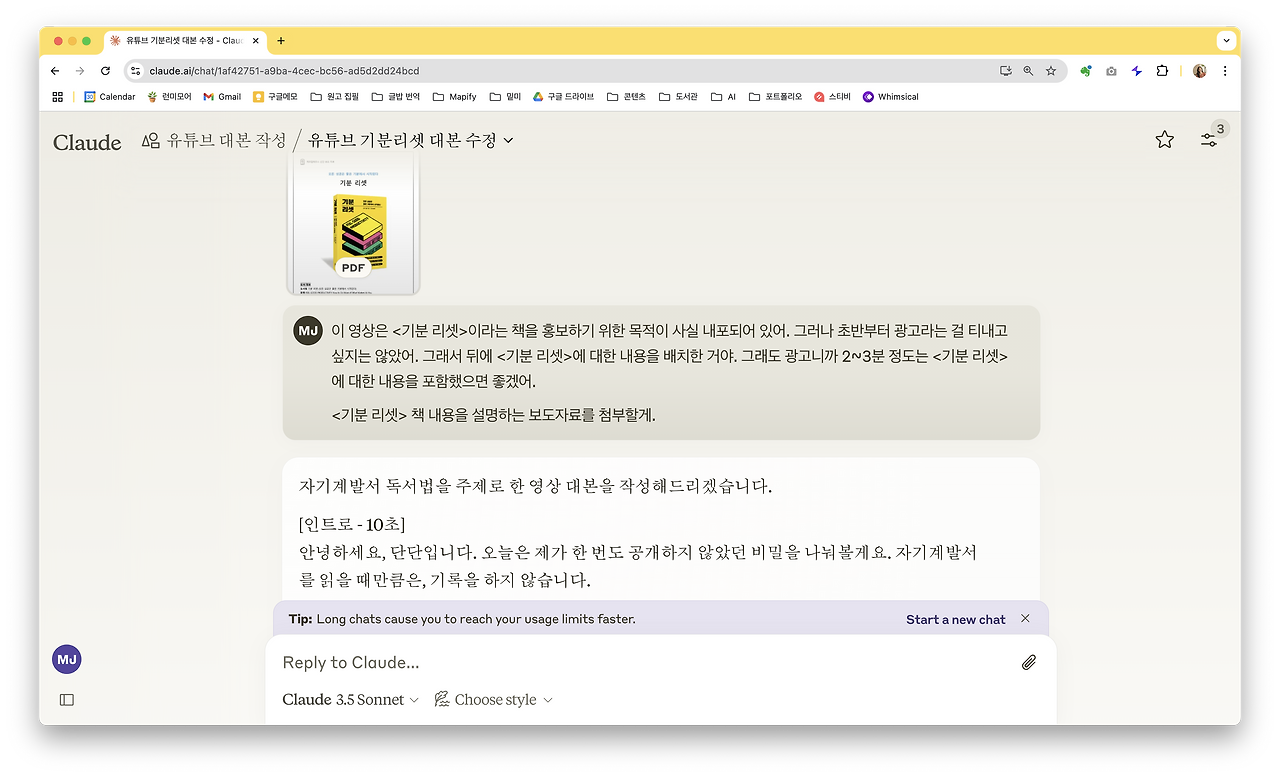Viewport: 1280px width, 777px height.
Task: Toggle the site zoom magnifier in address bar
Action: click(1028, 71)
